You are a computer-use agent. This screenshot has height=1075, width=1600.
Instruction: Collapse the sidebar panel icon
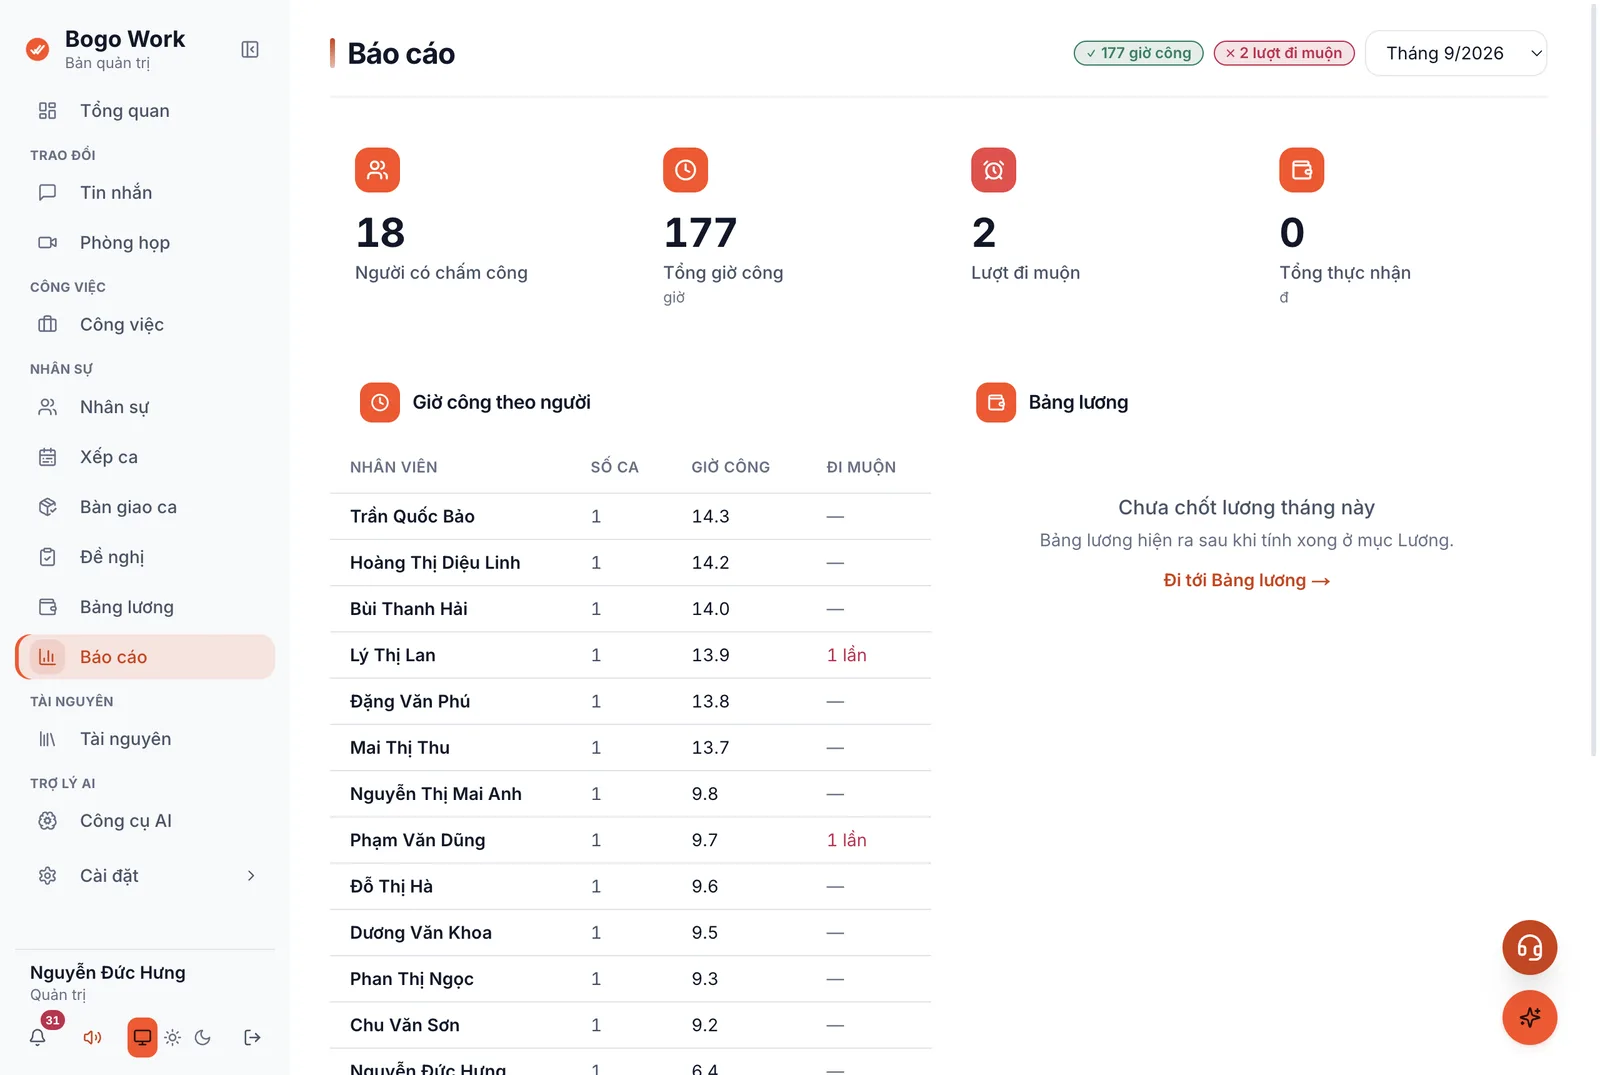(250, 50)
